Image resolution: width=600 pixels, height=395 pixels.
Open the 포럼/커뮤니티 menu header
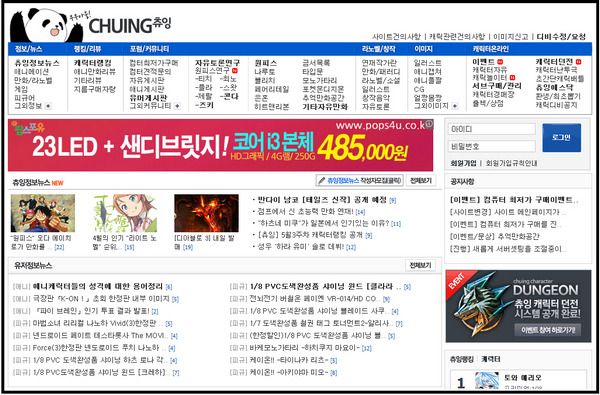[x=149, y=49]
